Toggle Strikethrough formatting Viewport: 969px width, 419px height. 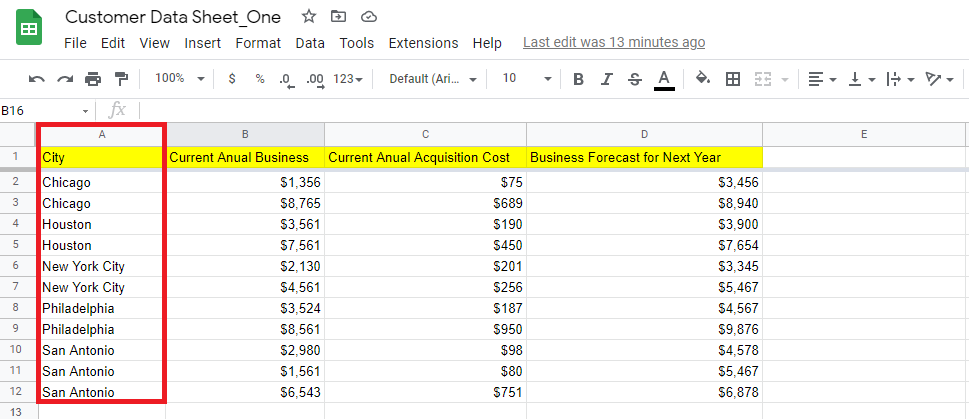tap(635, 79)
